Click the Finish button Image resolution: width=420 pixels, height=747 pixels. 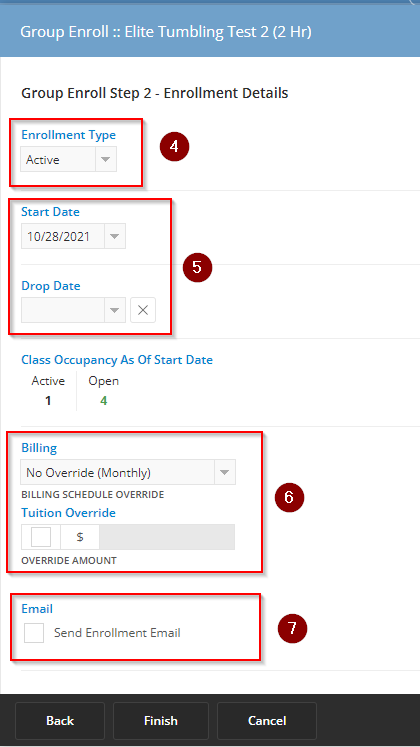pos(160,721)
